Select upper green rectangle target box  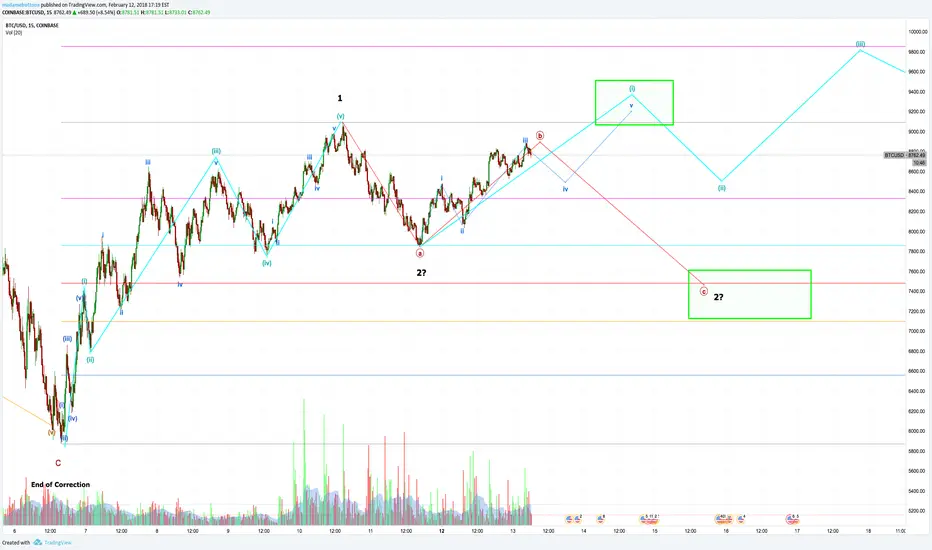coord(634,102)
